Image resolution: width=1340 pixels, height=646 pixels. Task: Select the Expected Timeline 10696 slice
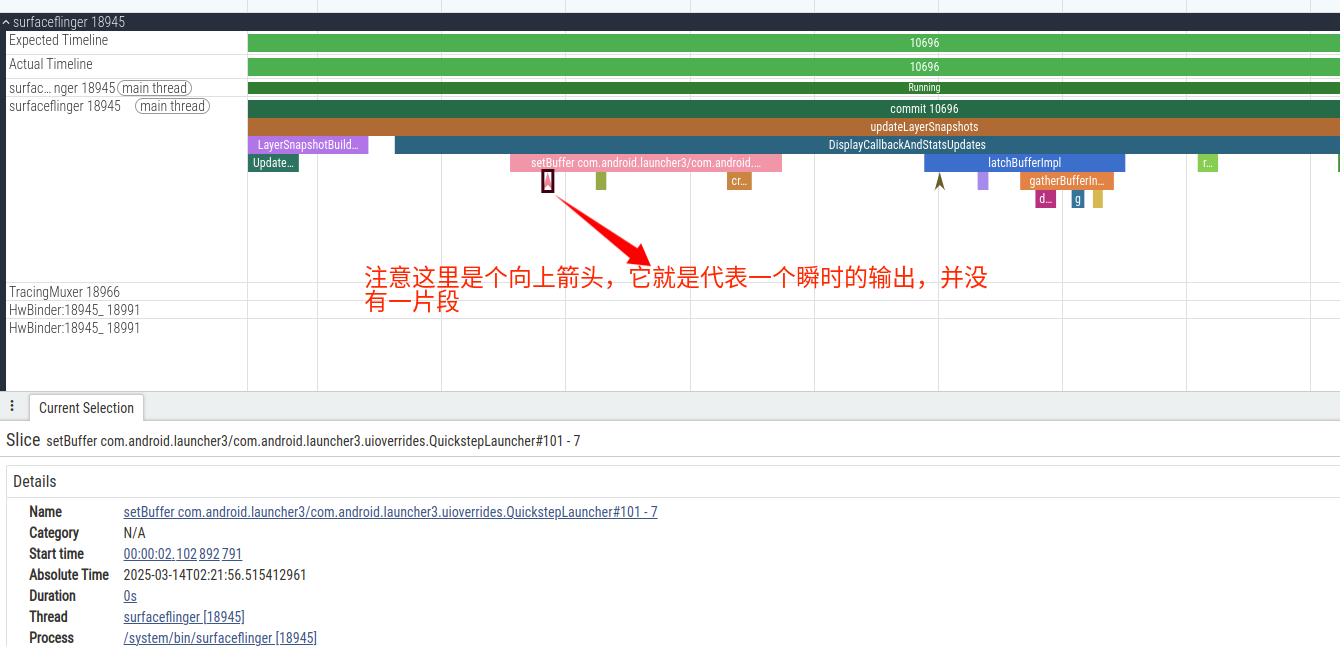pos(794,43)
